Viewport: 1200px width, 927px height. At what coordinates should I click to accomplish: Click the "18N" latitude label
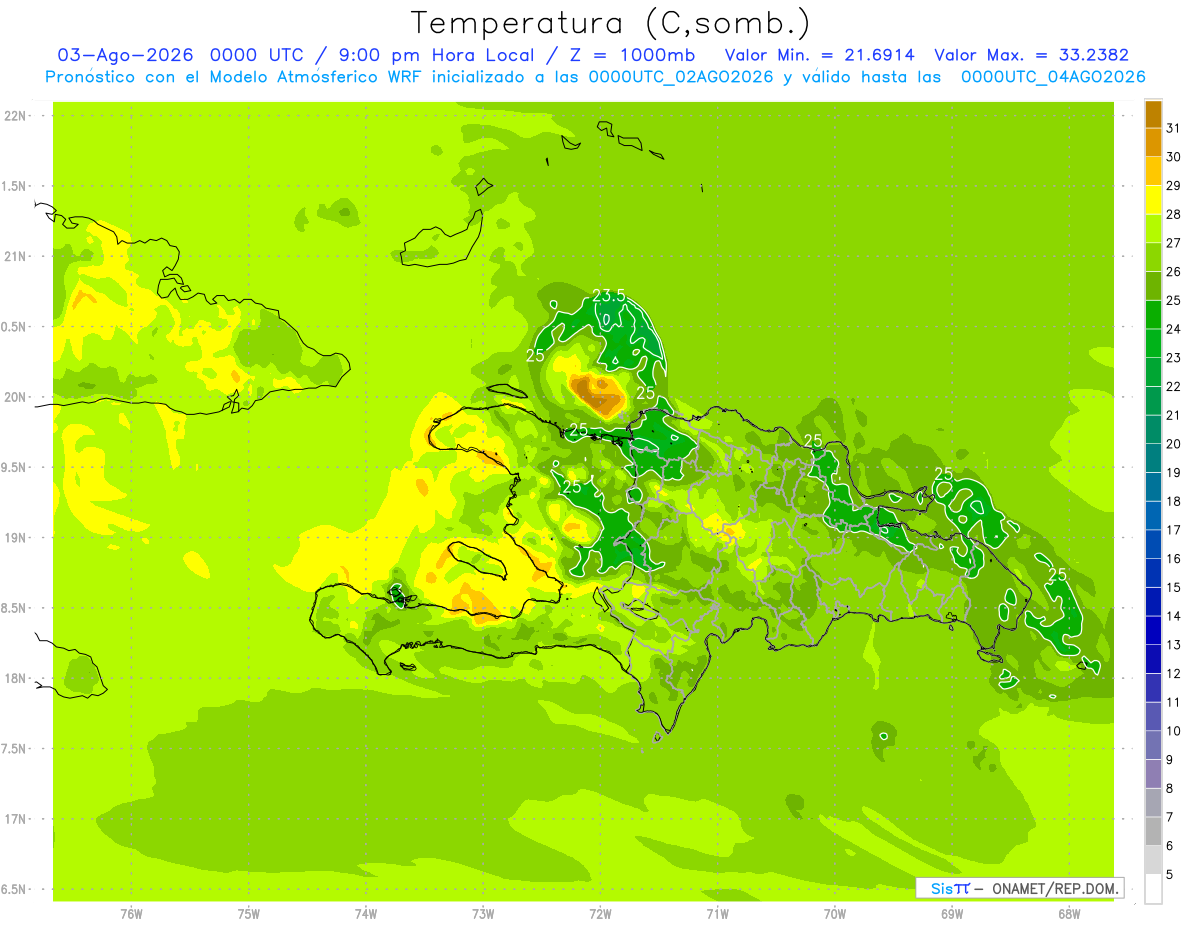pyautogui.click(x=14, y=679)
